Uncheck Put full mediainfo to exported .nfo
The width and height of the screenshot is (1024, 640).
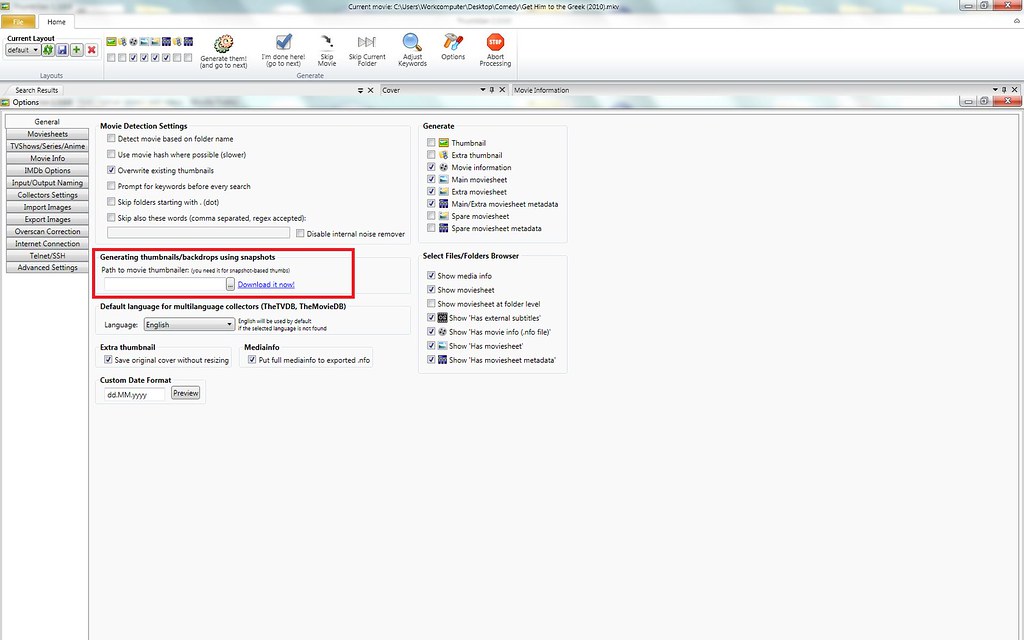(x=252, y=360)
